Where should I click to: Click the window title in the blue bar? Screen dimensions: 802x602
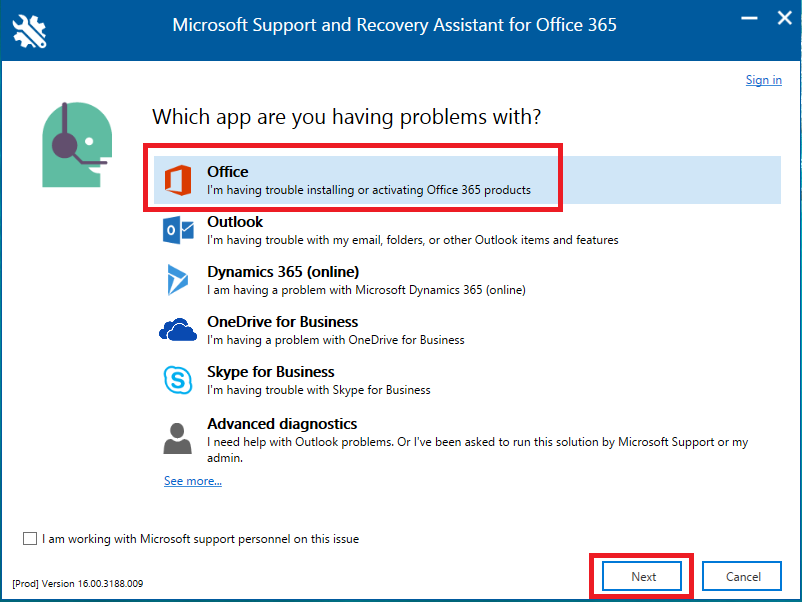coord(394,25)
